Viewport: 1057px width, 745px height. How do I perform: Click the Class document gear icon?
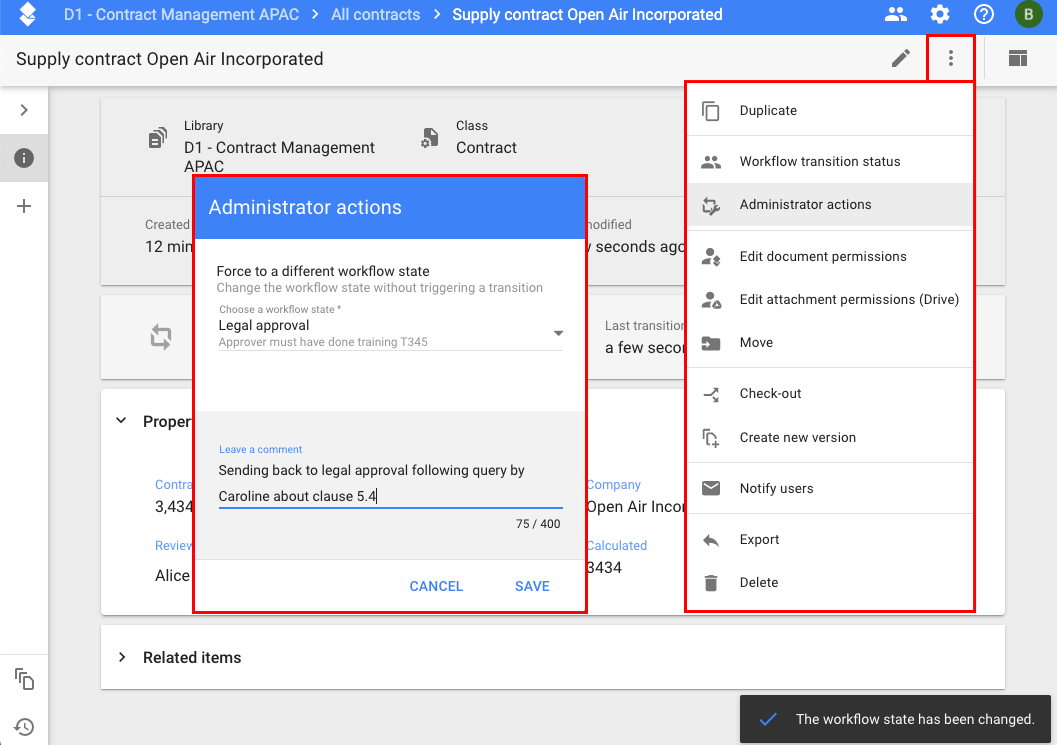429,138
